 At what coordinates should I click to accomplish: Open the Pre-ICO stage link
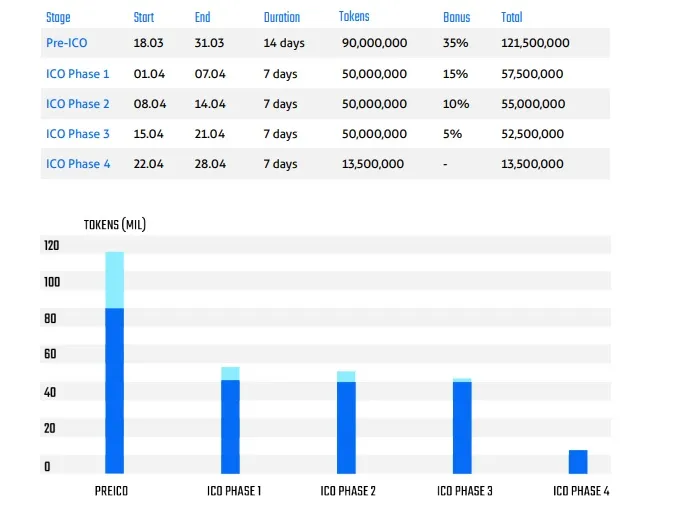[67, 43]
